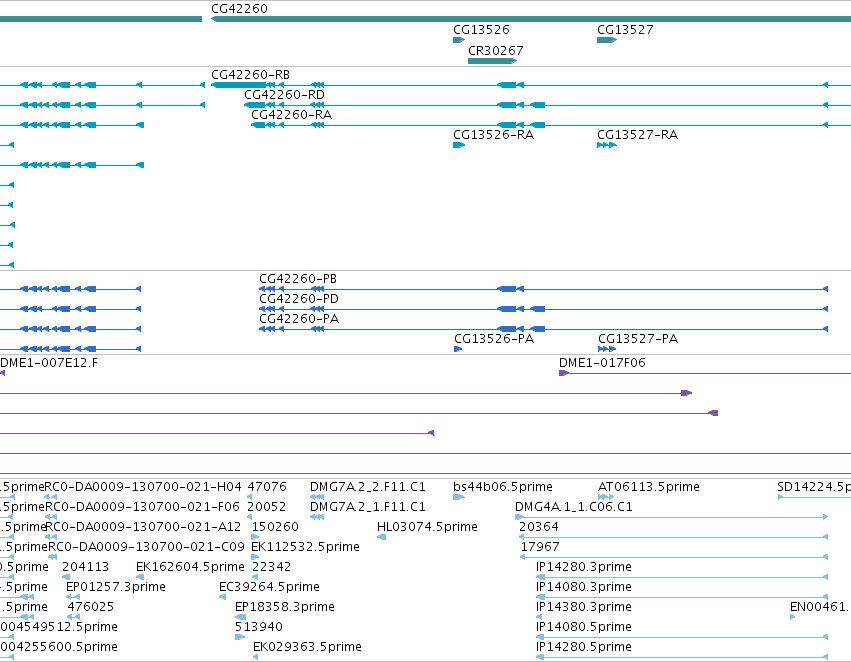Click the 47076 EST label
Image resolution: width=851 pixels, height=662 pixels.
tap(267, 487)
